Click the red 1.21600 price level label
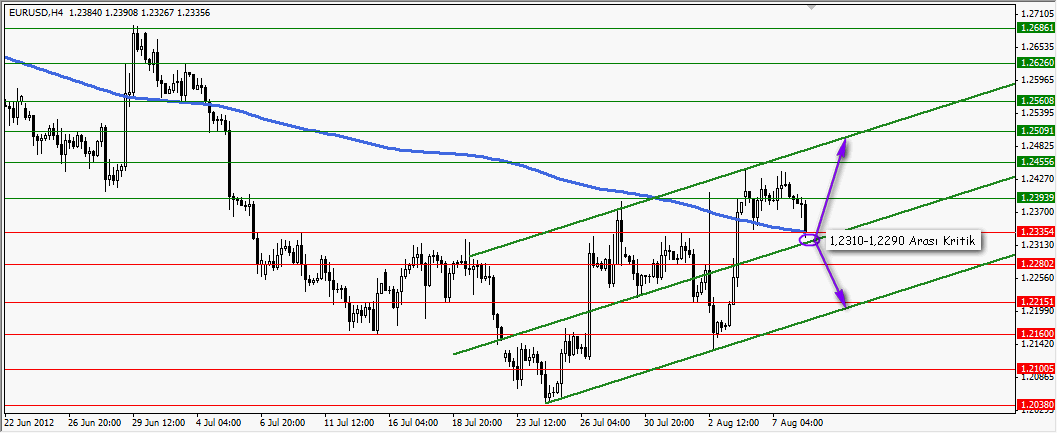This screenshot has width=1057, height=433. pyautogui.click(x=1037, y=334)
